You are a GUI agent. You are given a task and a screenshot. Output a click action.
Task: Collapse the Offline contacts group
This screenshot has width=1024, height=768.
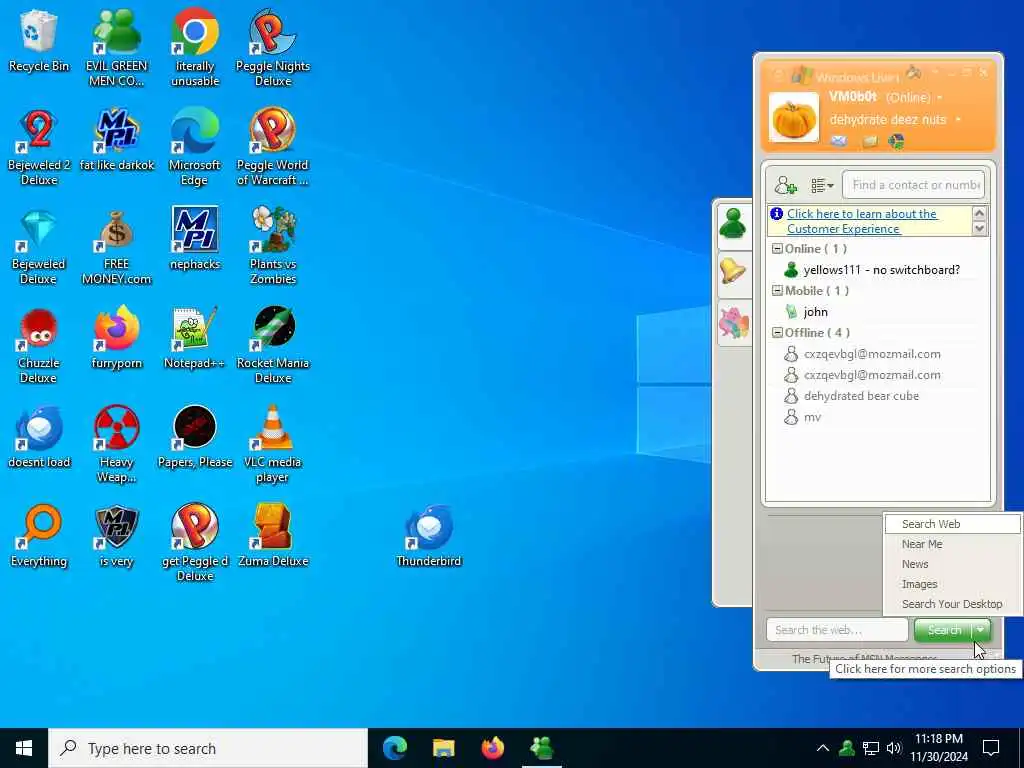pos(777,332)
